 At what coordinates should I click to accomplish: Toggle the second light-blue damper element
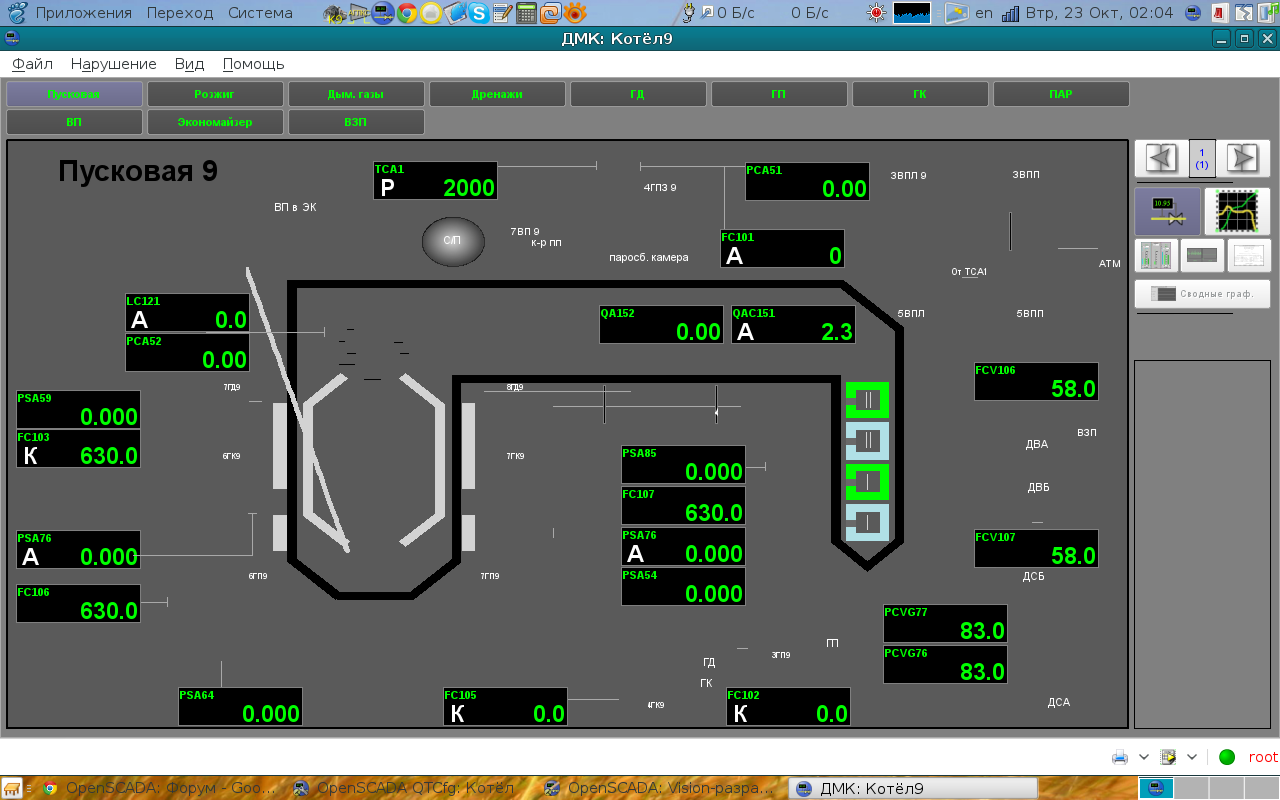point(867,439)
